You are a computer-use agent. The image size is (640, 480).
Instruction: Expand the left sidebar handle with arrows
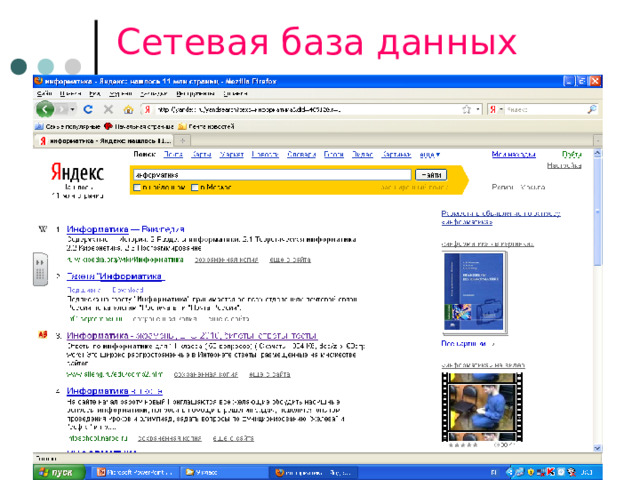[40, 269]
